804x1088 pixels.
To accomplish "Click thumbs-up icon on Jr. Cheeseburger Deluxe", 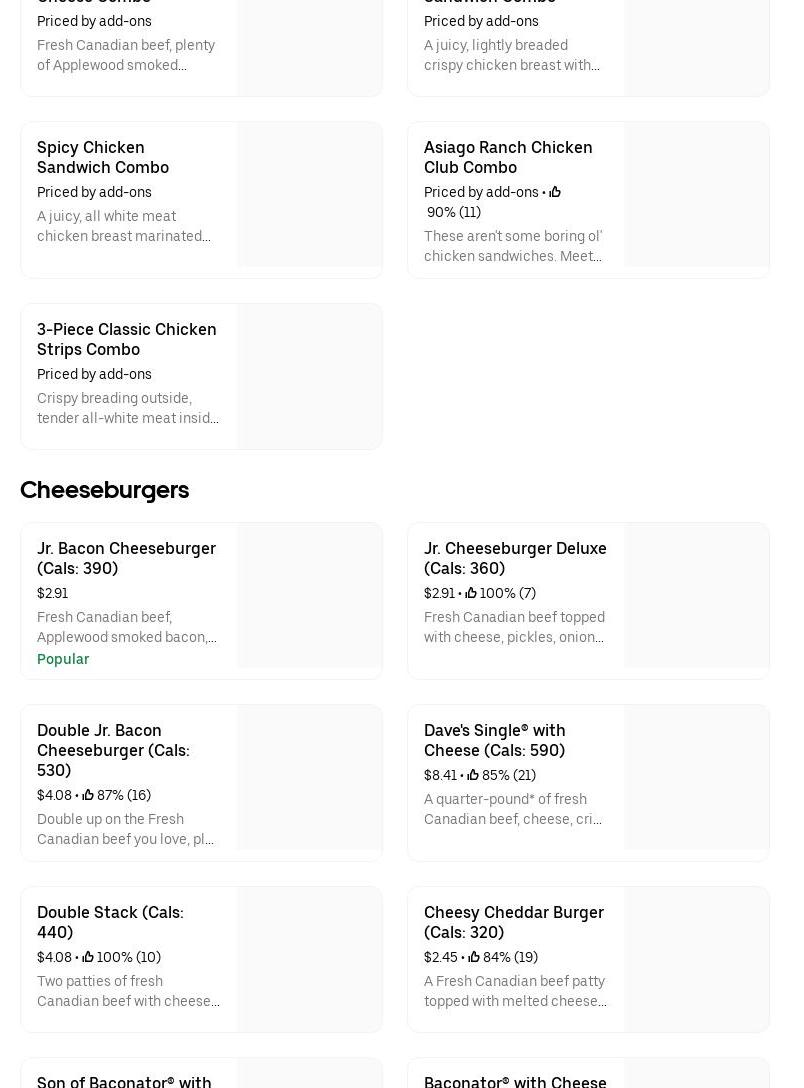I will coord(471,593).
